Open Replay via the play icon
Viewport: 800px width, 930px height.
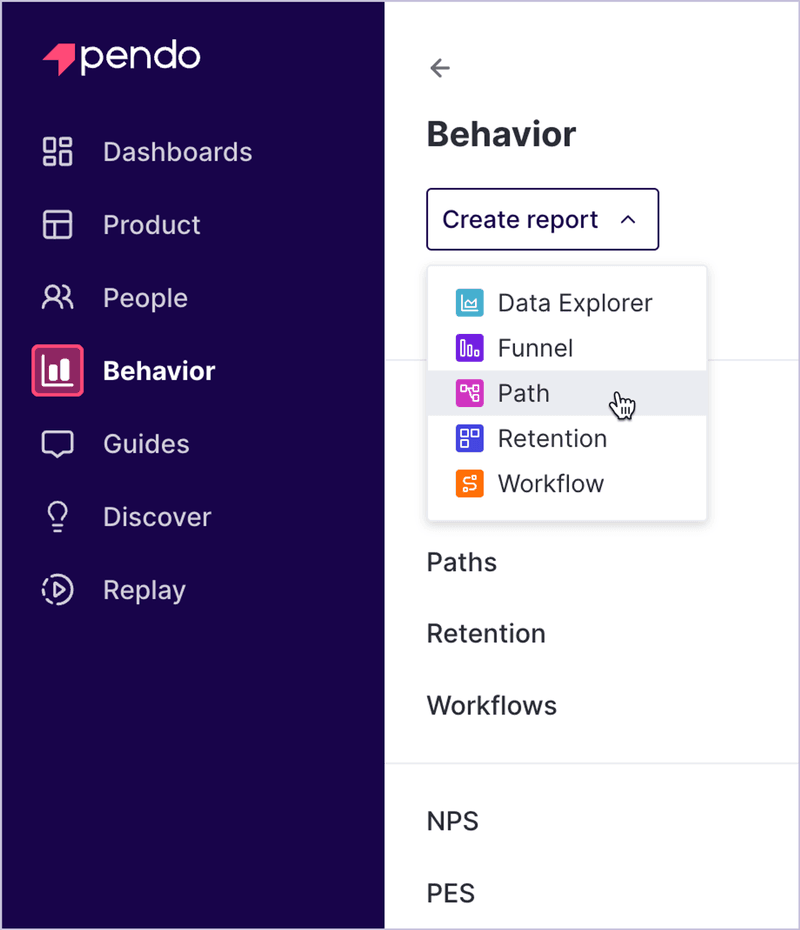tap(57, 590)
